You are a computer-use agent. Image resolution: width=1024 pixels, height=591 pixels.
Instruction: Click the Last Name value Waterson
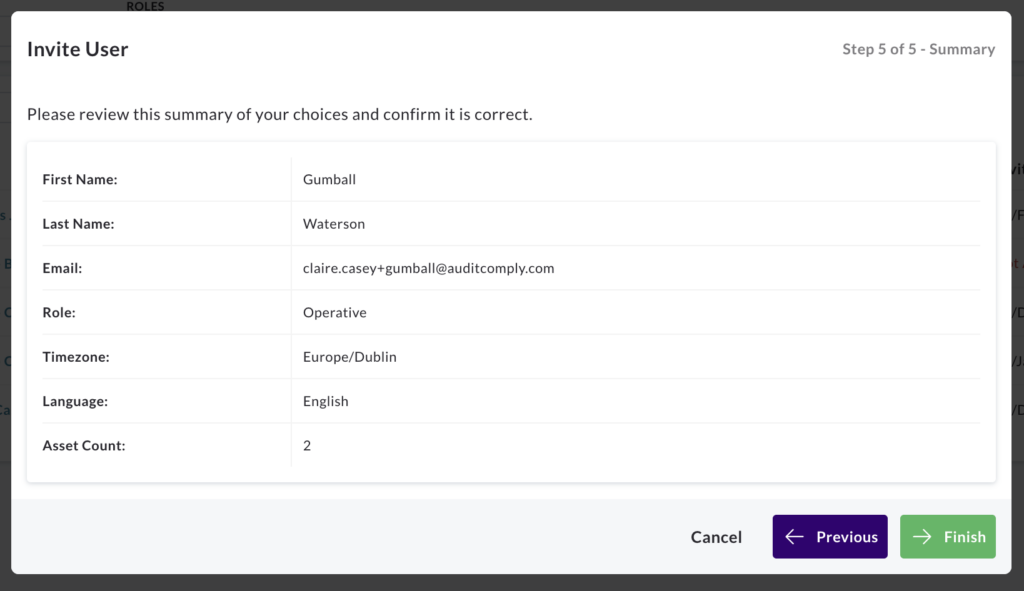334,224
